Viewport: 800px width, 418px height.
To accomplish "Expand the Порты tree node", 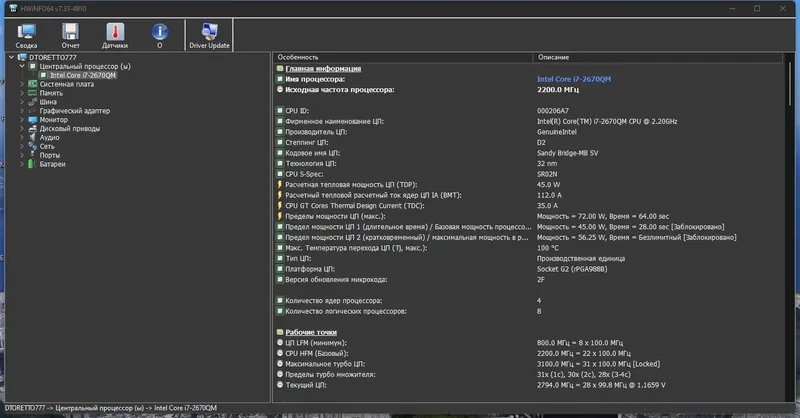I will point(22,155).
